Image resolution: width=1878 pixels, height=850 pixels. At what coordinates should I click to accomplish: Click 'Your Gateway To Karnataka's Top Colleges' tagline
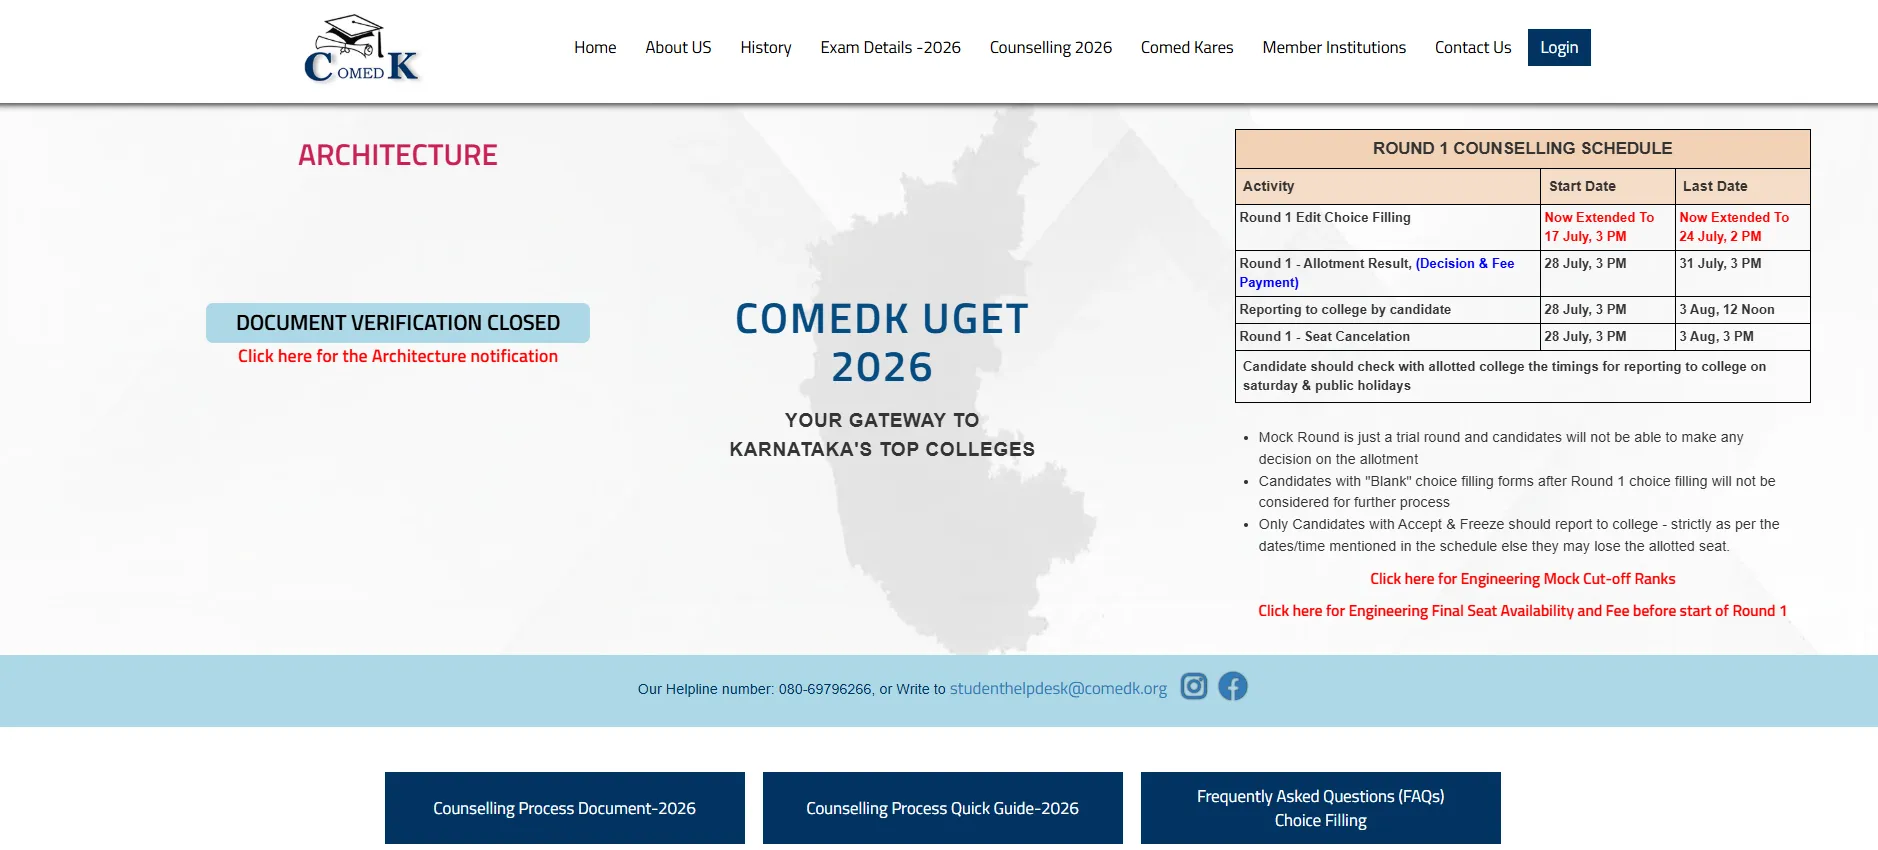point(882,435)
